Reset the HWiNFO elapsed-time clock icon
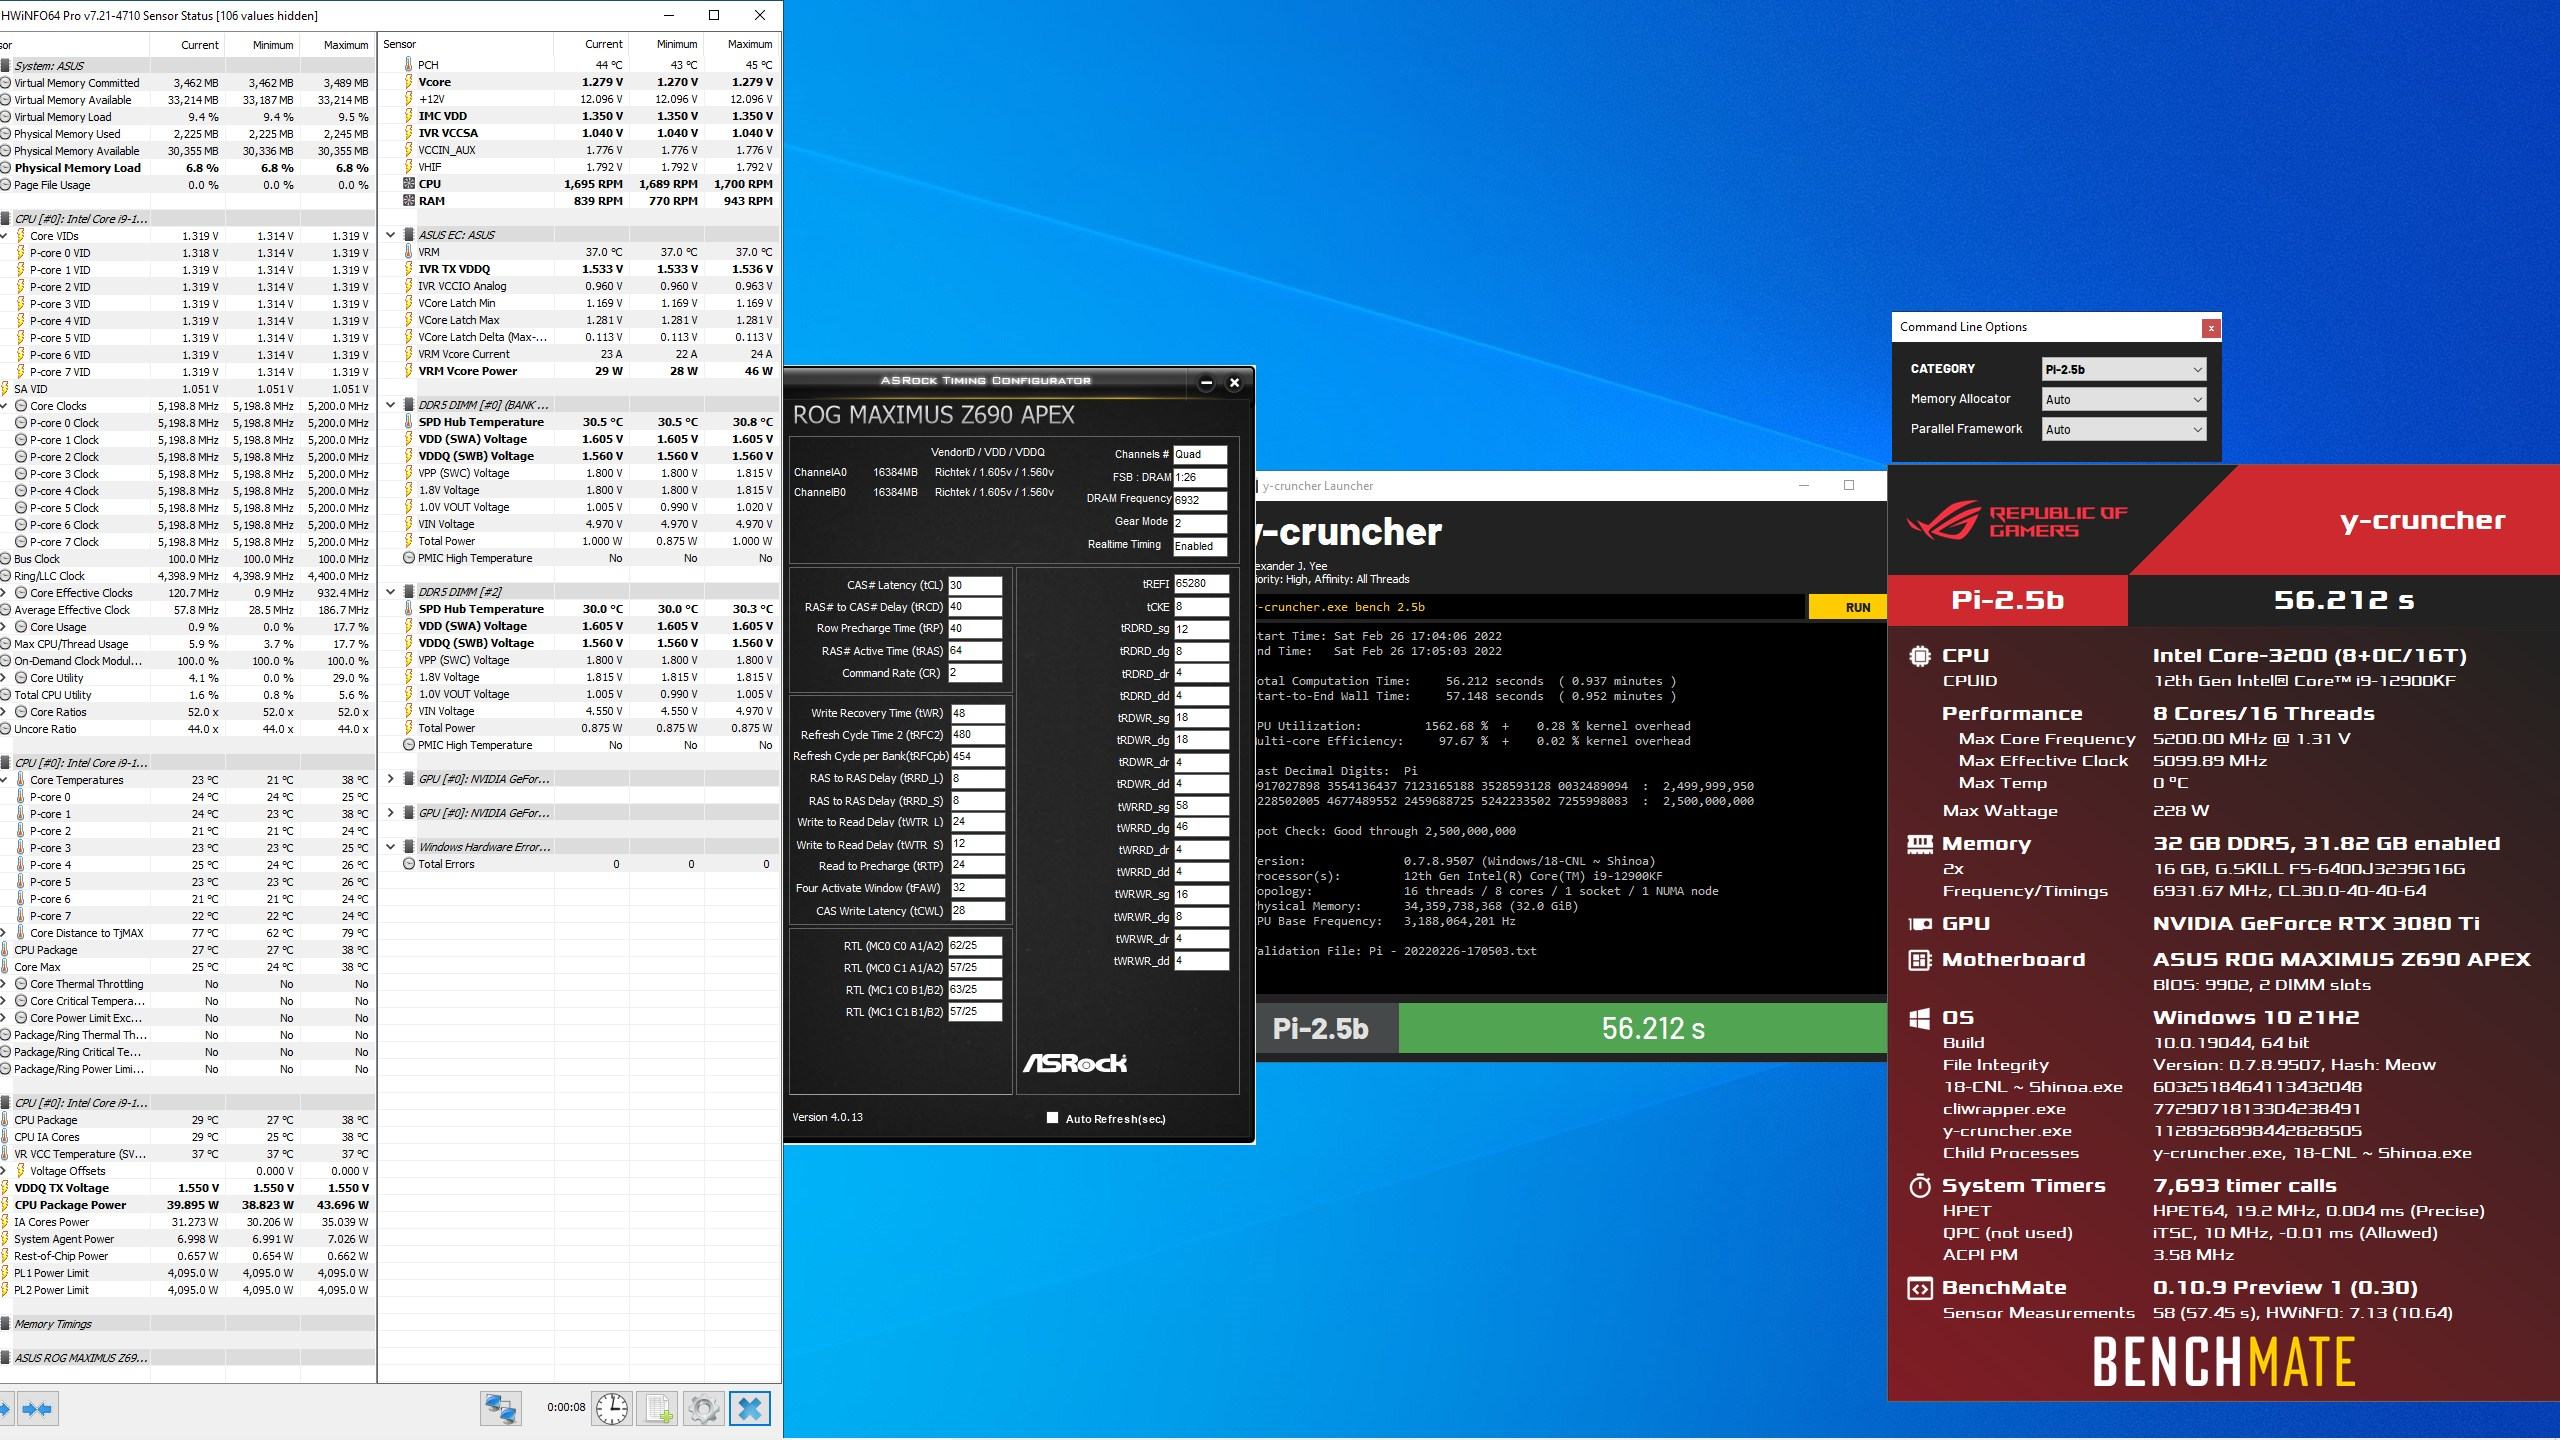 pyautogui.click(x=612, y=1409)
